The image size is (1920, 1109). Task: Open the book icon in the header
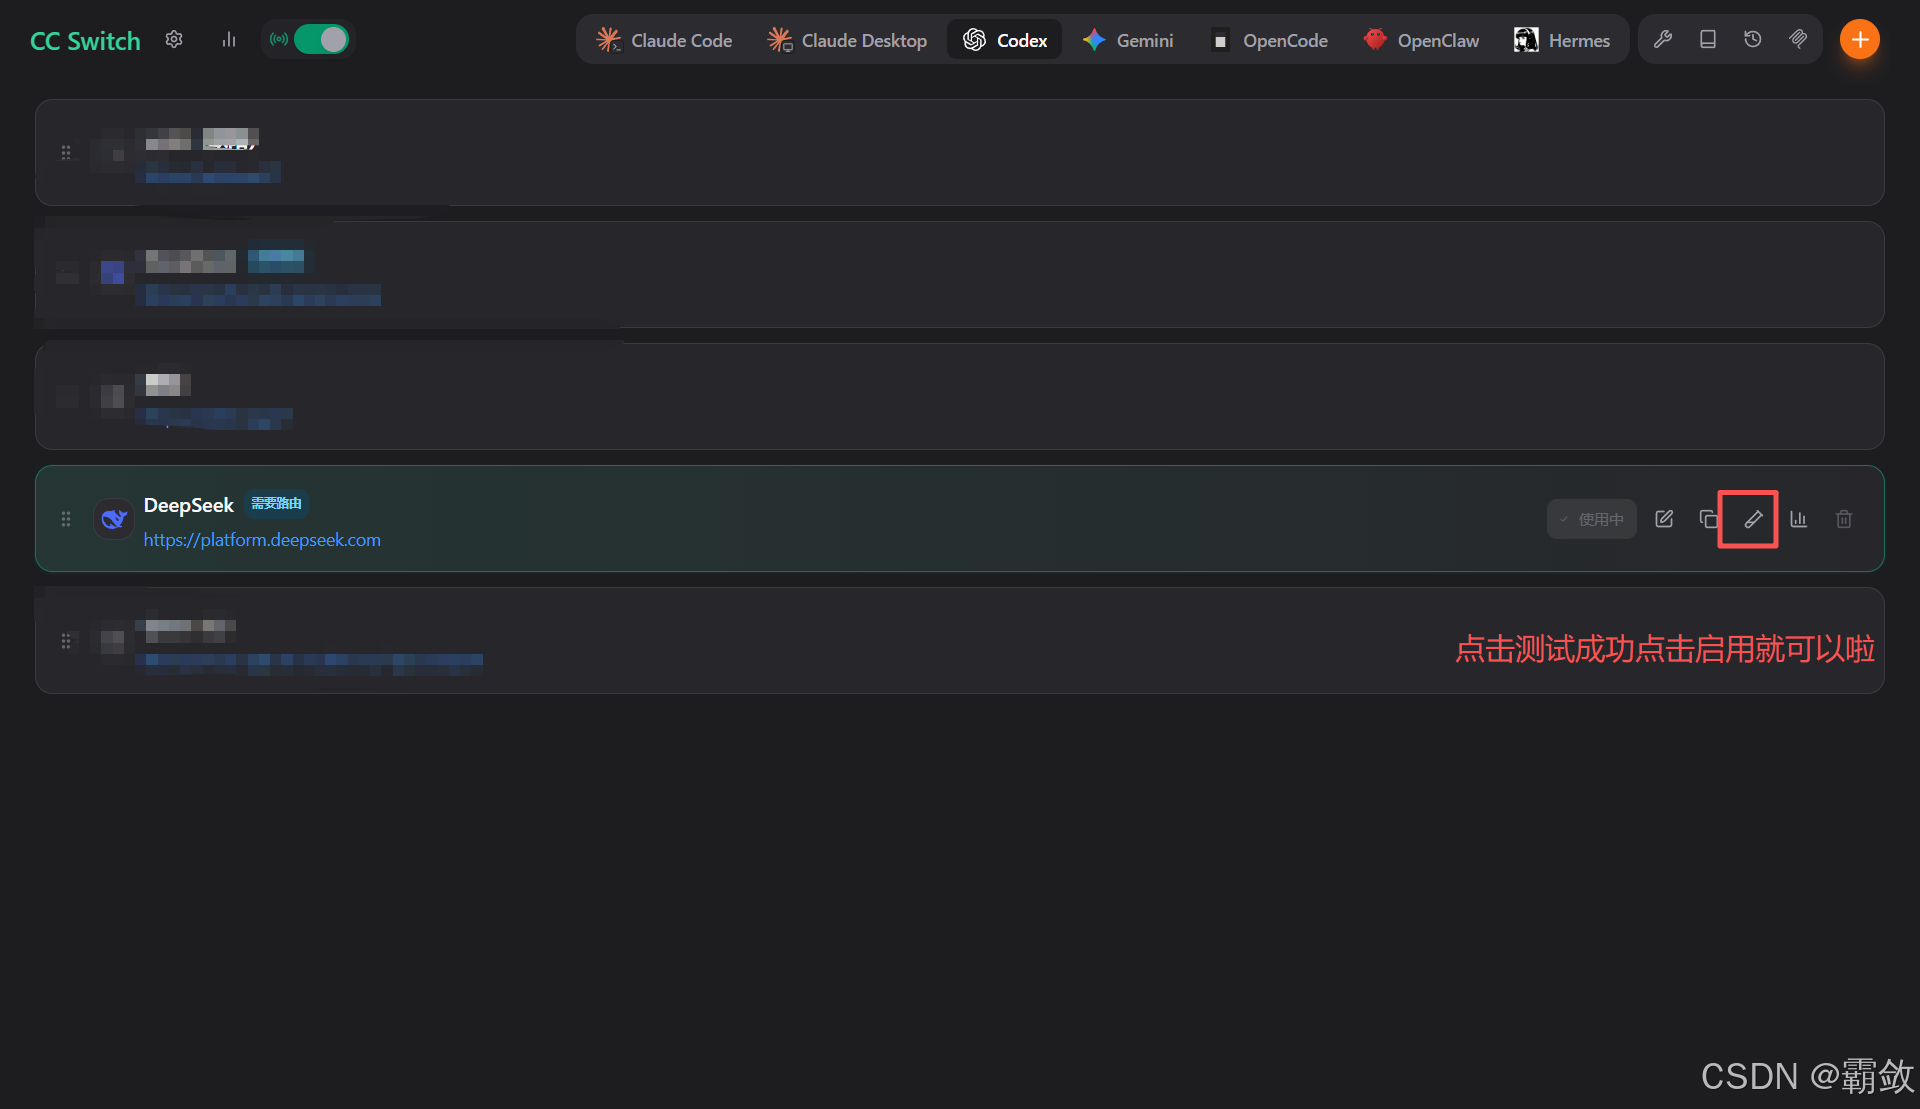[x=1708, y=39]
